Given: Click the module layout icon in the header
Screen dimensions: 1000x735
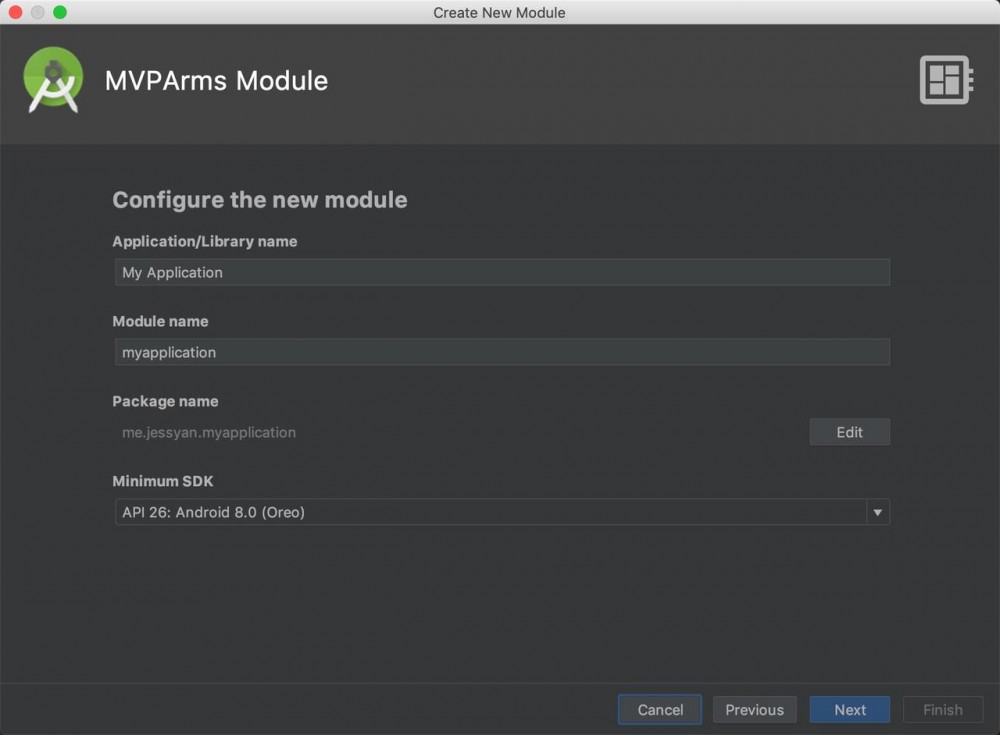Looking at the screenshot, I should [x=946, y=80].
